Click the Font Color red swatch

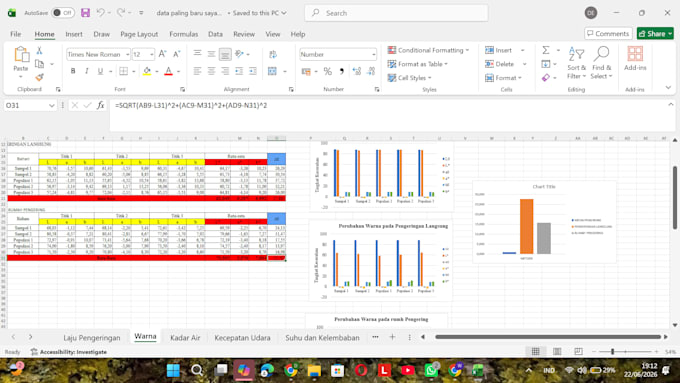pyautogui.click(x=168, y=71)
